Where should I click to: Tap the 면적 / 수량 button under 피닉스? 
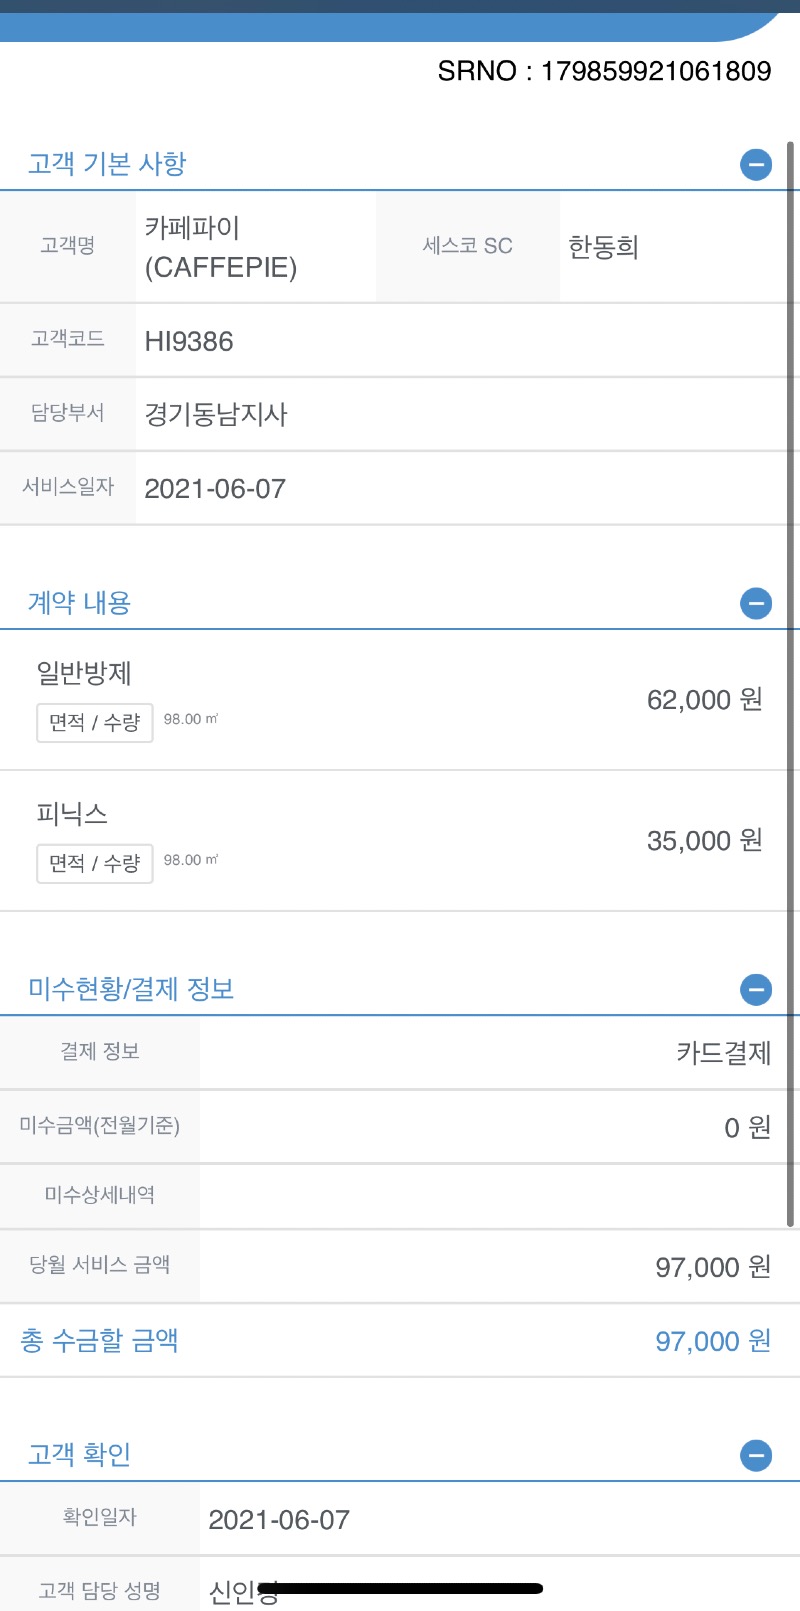pyautogui.click(x=95, y=863)
